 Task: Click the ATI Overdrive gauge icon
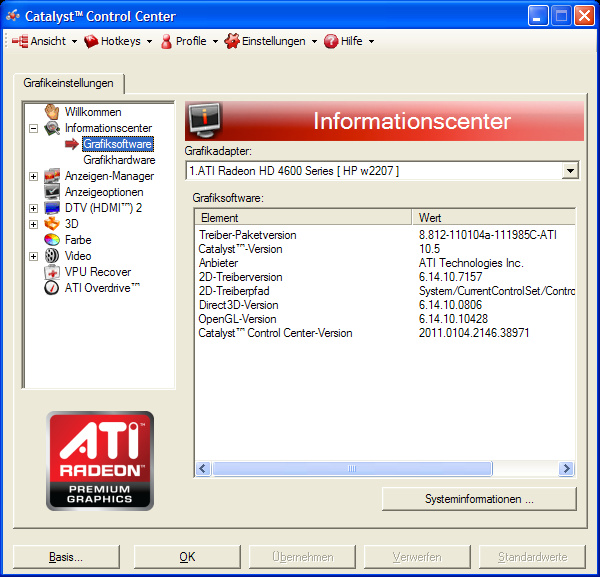pyautogui.click(x=52, y=288)
